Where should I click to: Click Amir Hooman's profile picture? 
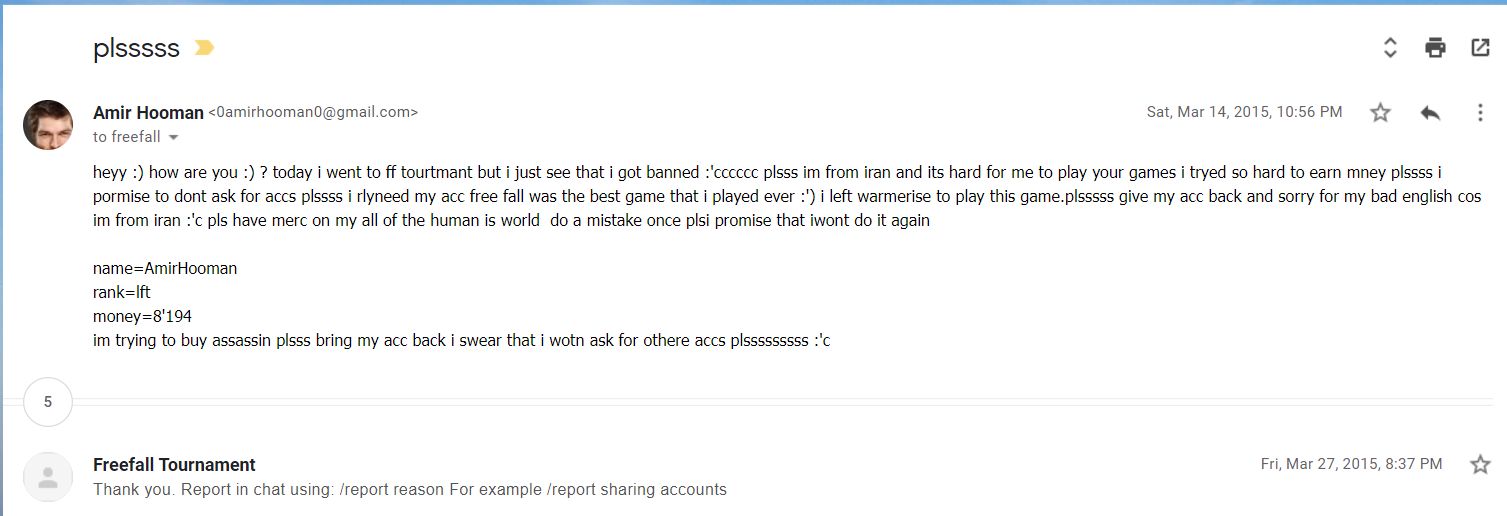(48, 125)
